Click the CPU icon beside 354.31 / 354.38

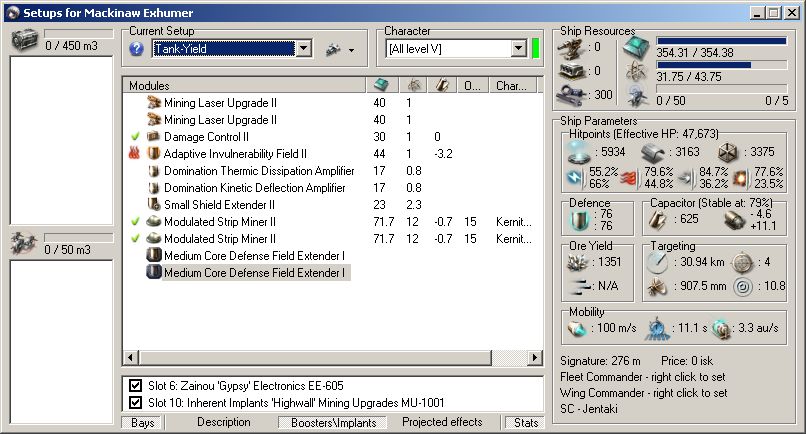pos(637,48)
